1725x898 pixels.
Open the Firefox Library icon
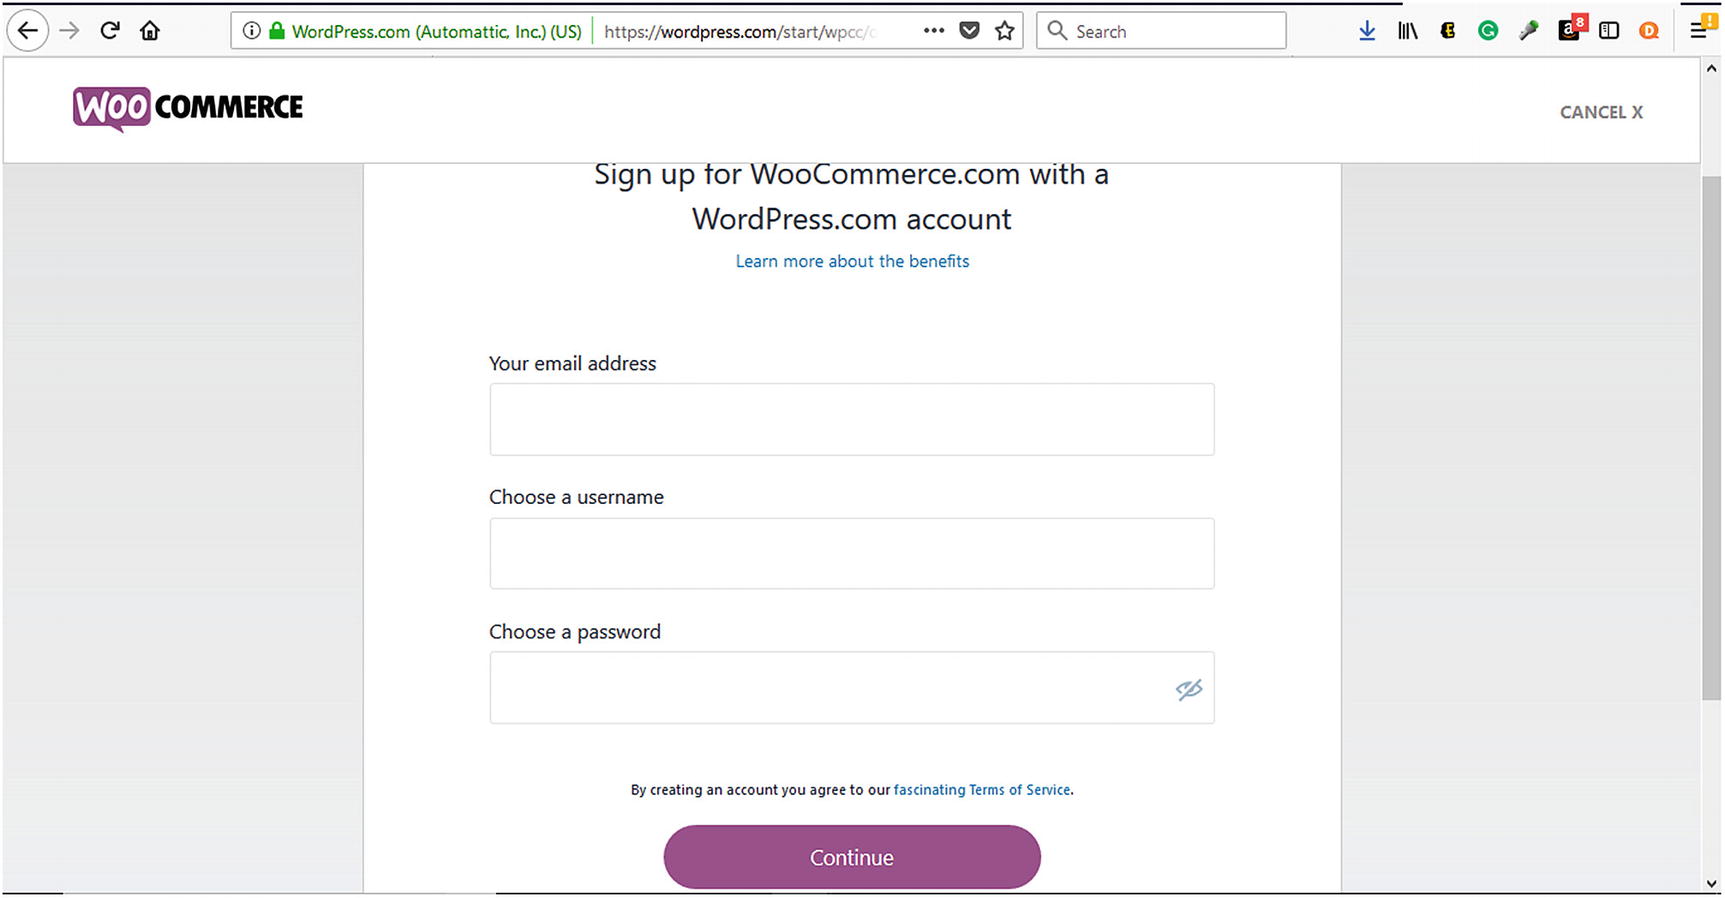(x=1408, y=31)
